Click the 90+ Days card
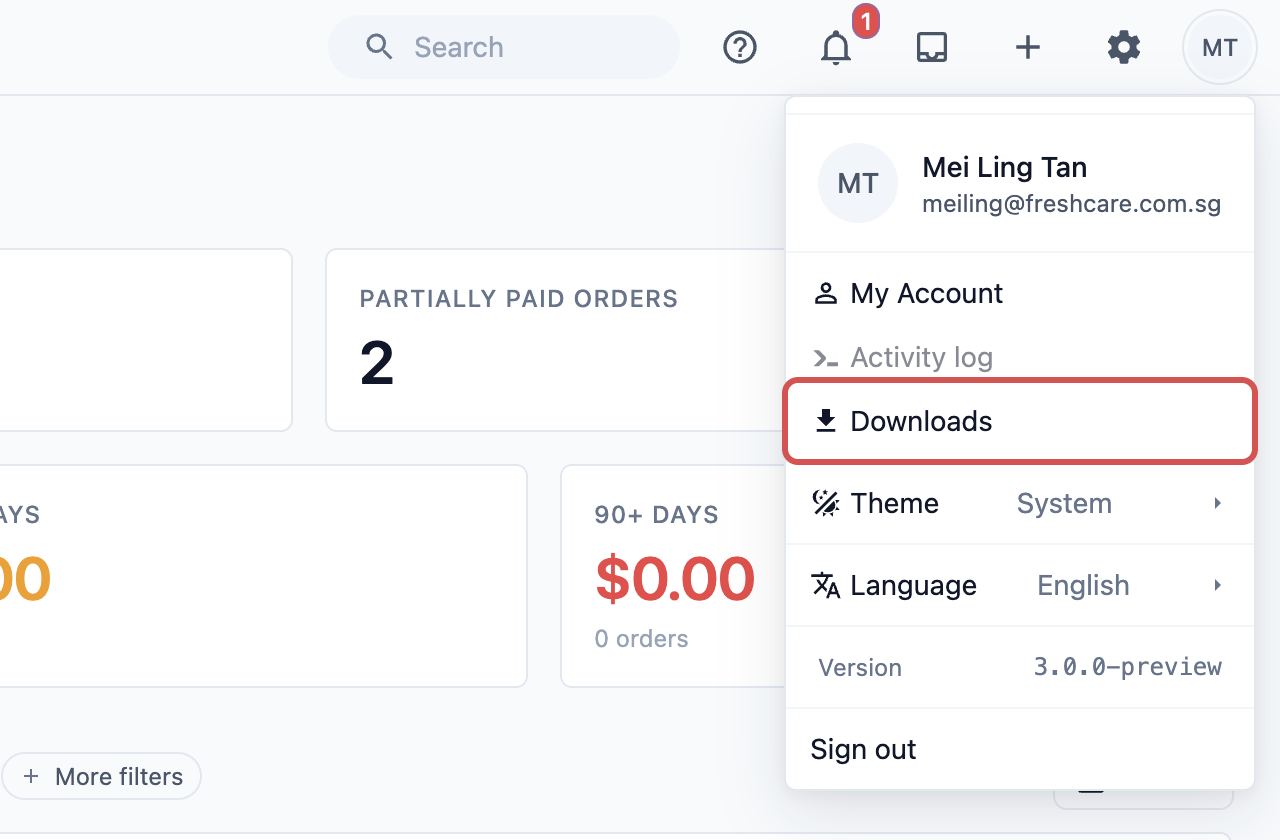Screen dimensions: 1280x840 [x=672, y=576]
